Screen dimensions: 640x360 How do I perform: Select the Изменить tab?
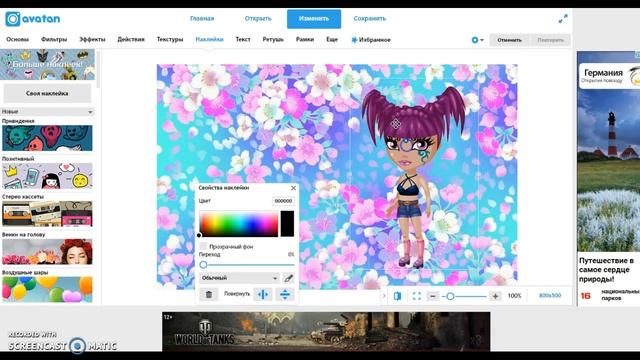coord(314,19)
